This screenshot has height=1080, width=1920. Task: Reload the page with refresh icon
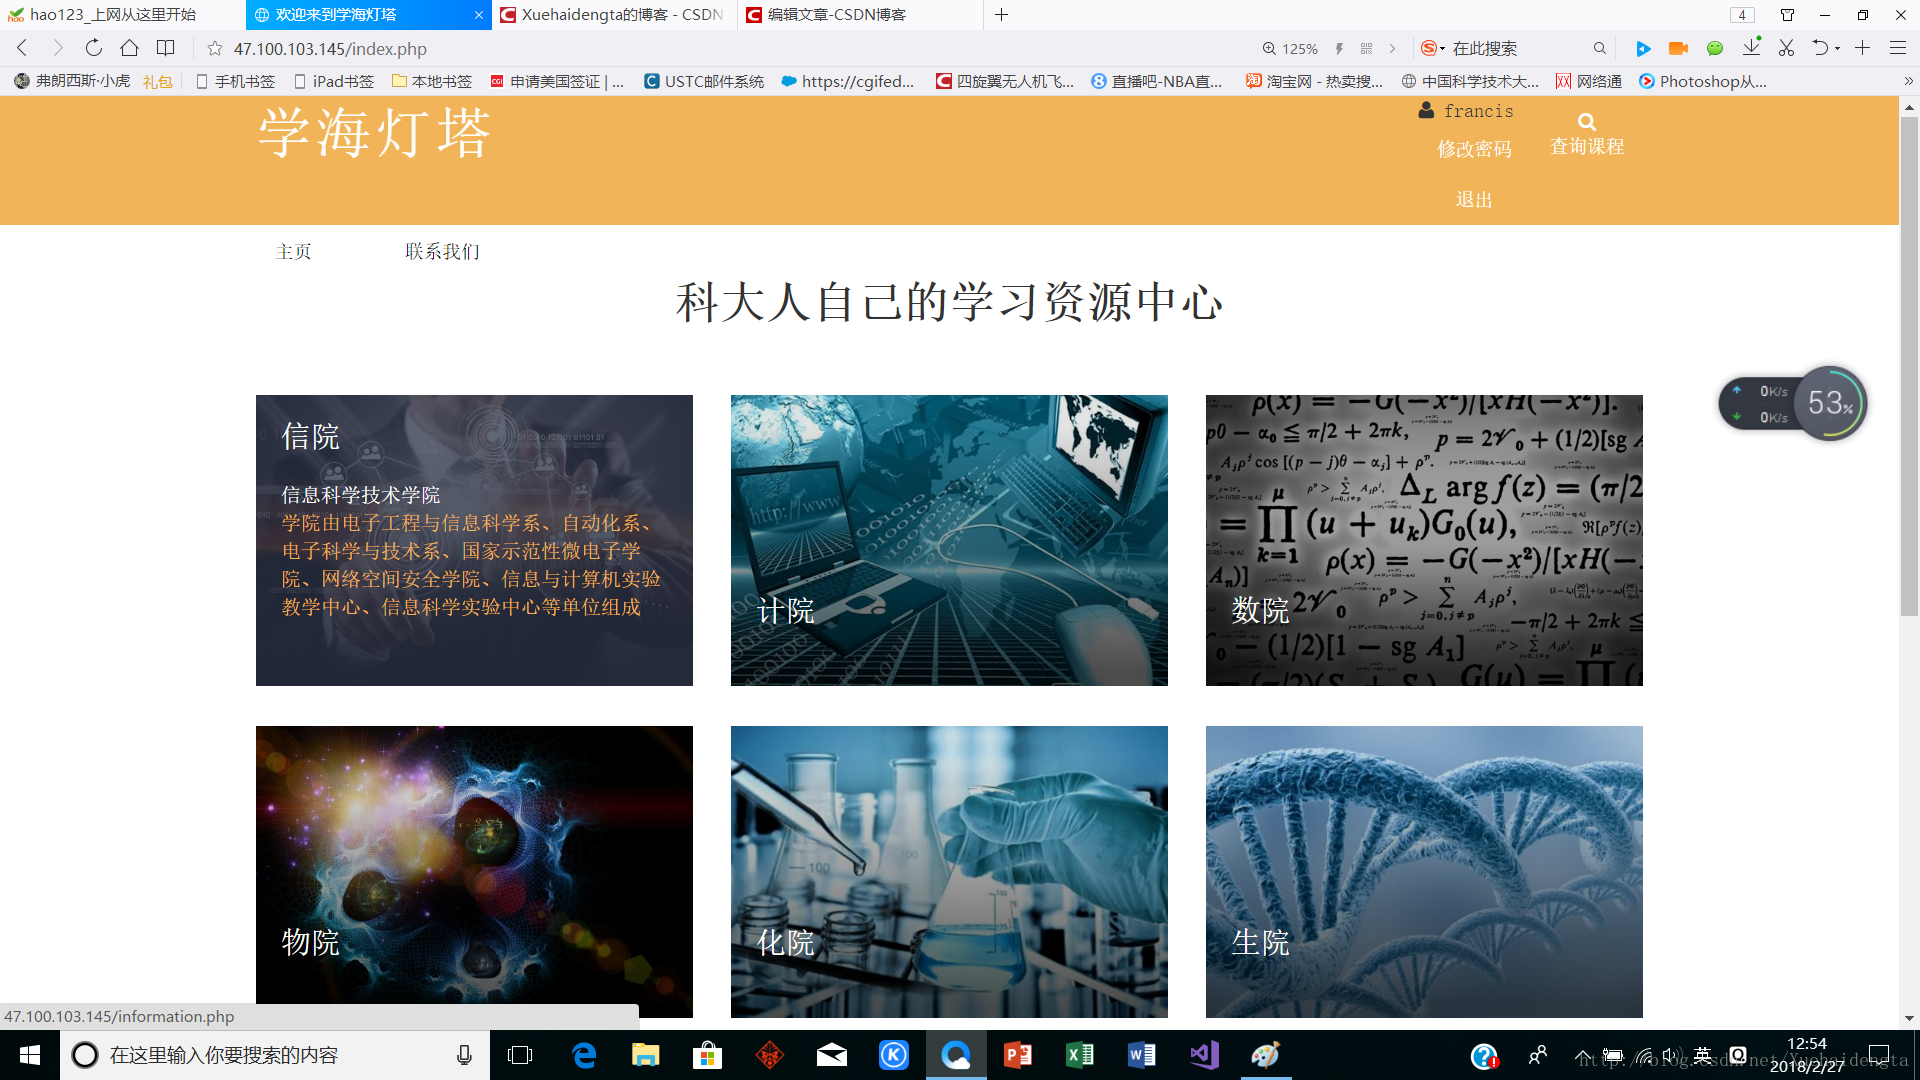(x=93, y=48)
